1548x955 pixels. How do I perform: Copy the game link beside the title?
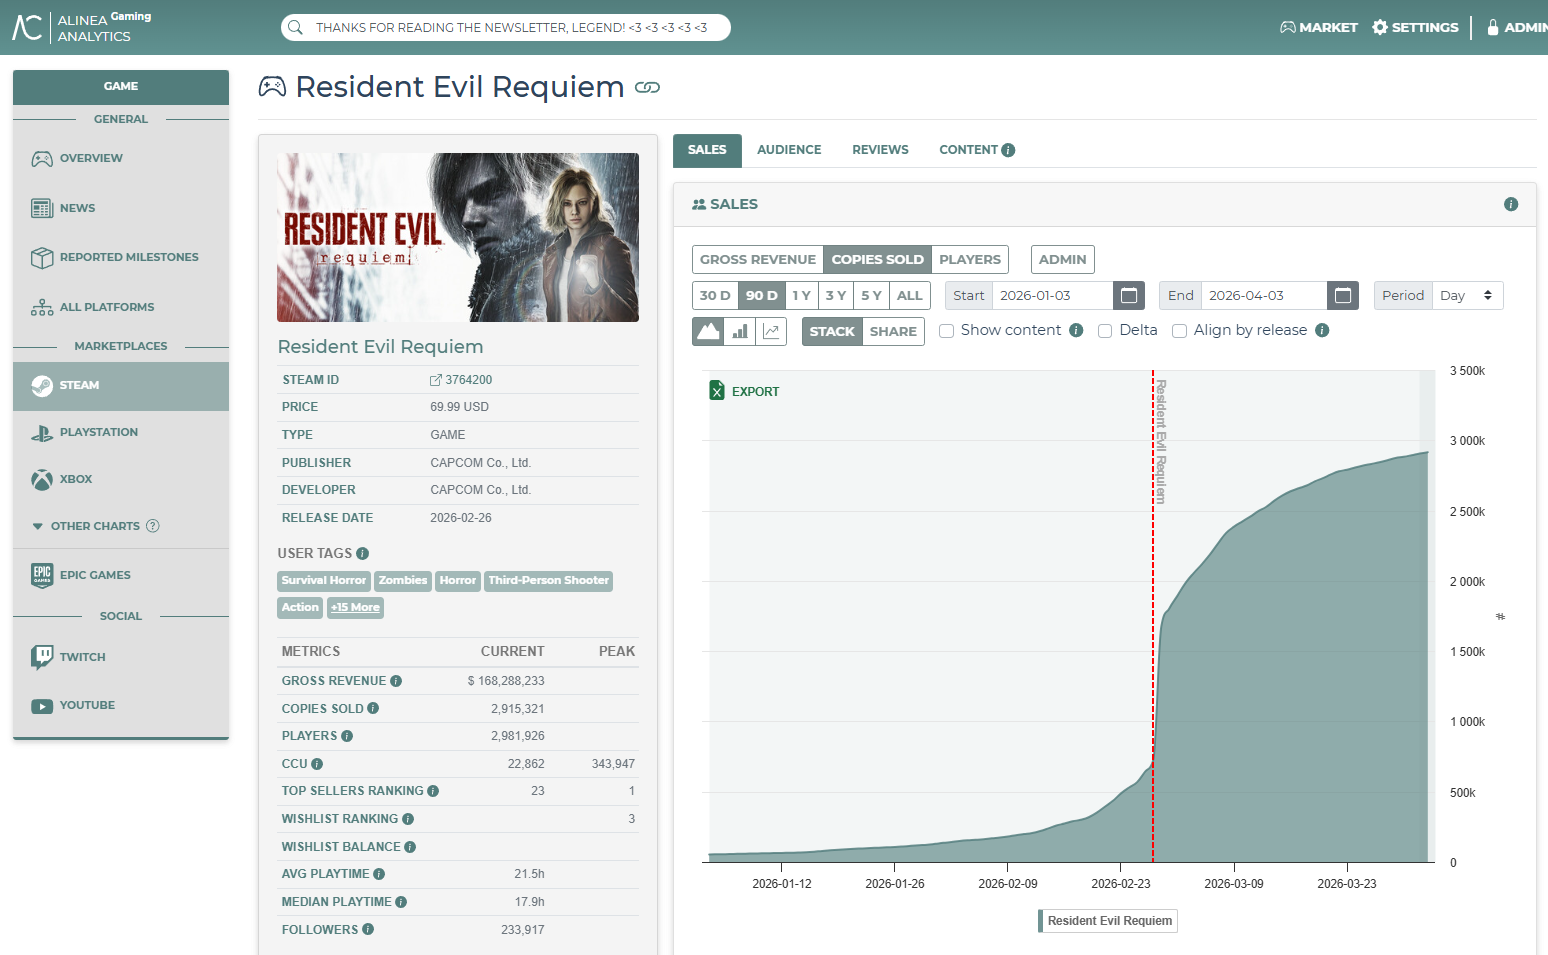pyautogui.click(x=647, y=88)
